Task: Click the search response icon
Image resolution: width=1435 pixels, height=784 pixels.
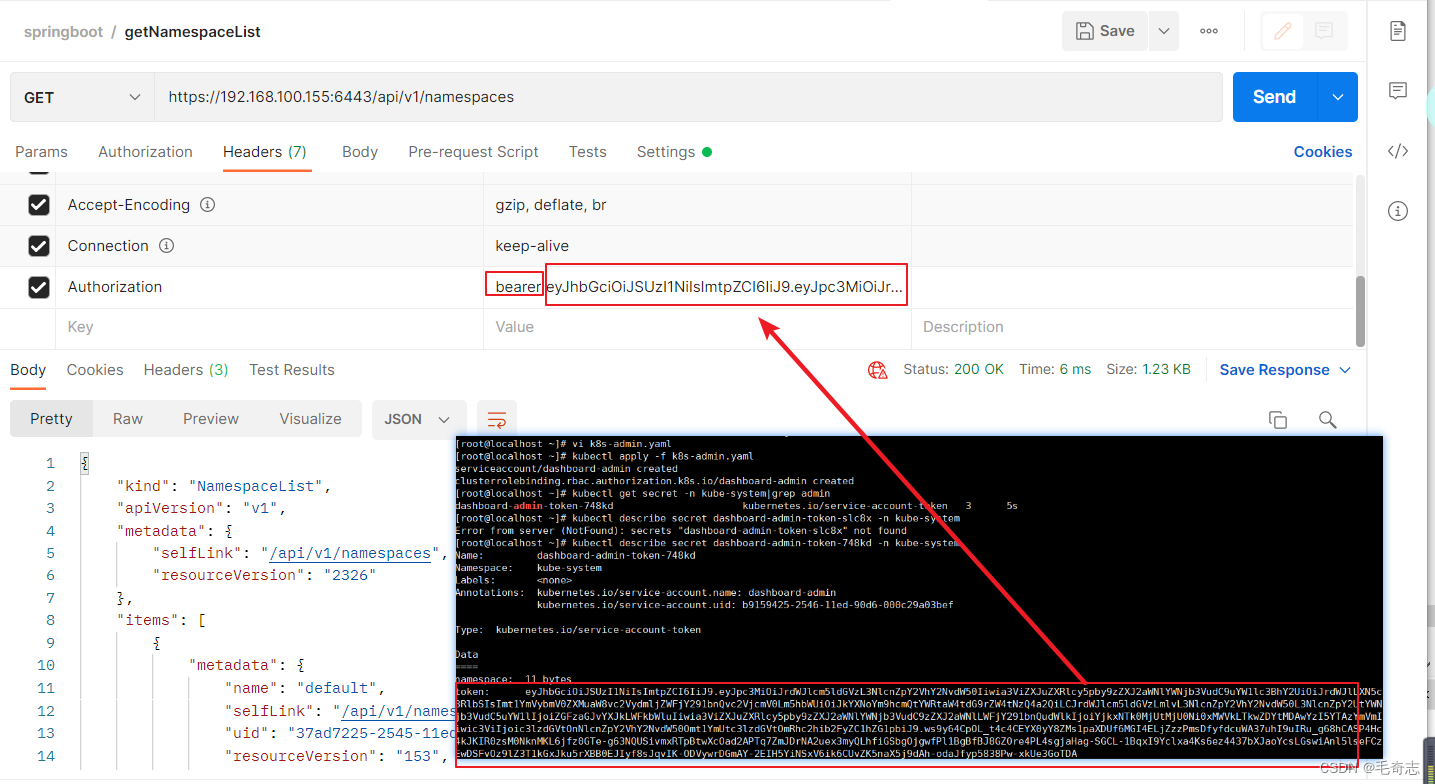Action: coord(1327,420)
